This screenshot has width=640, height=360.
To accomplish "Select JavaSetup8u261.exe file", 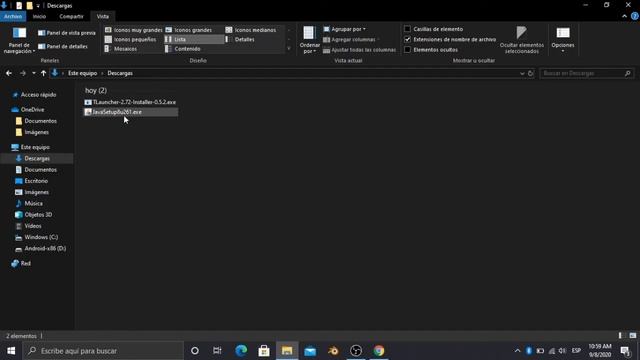I will coord(131,112).
